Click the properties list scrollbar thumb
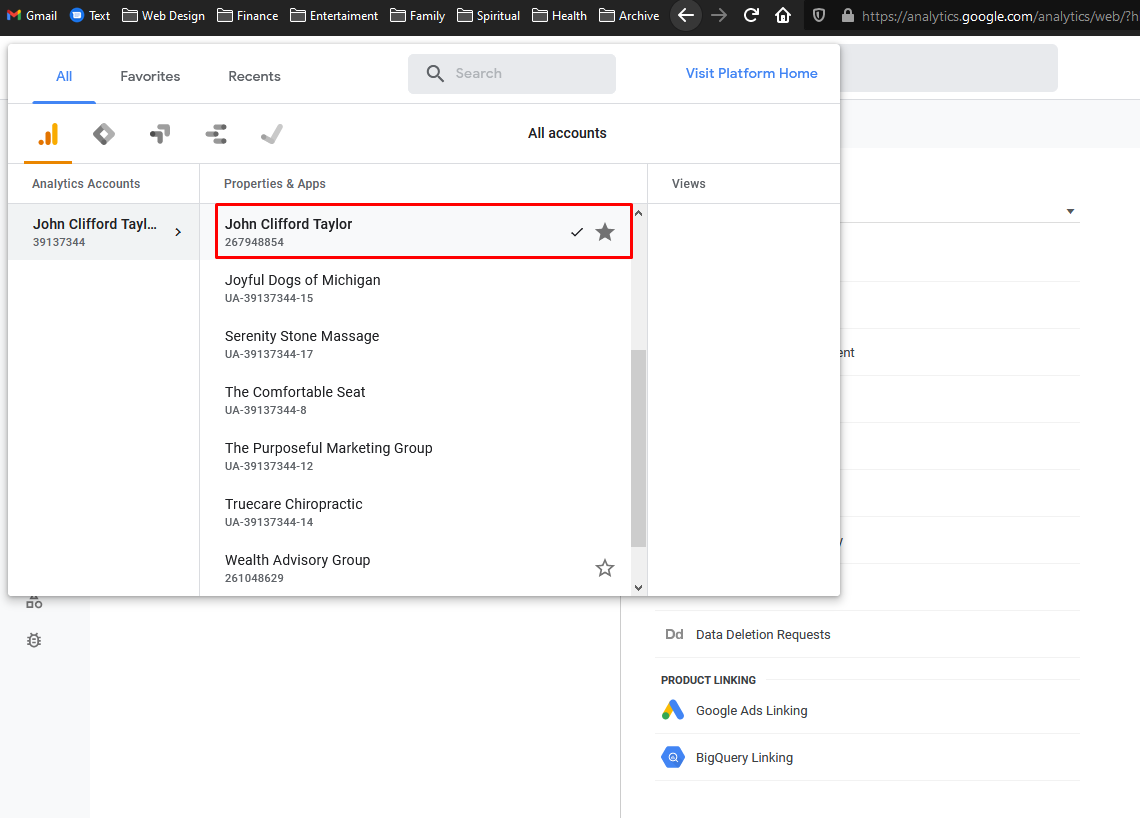Screen dimensions: 1140x818 pos(638,448)
